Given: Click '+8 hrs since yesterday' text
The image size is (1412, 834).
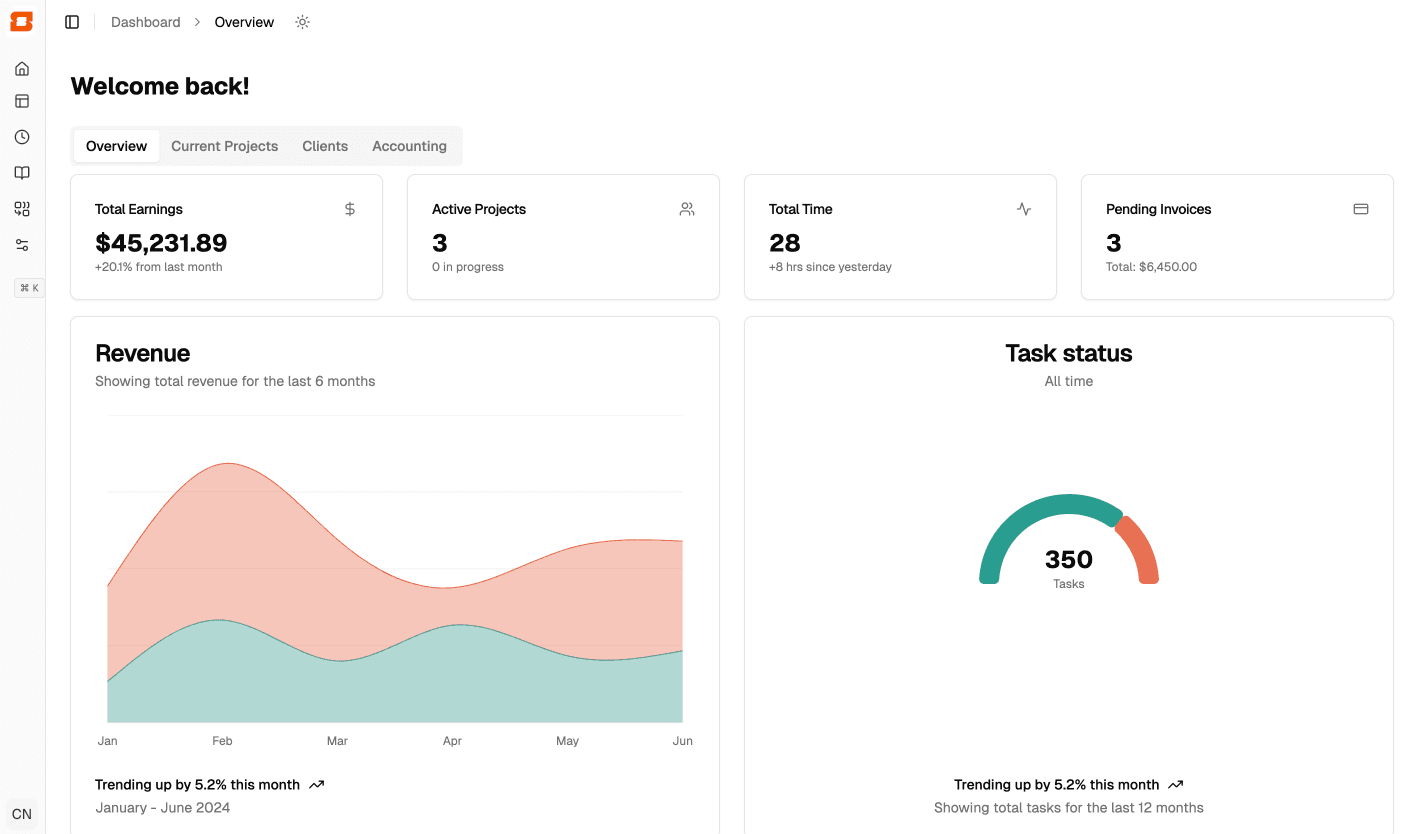Looking at the screenshot, I should click(830, 267).
